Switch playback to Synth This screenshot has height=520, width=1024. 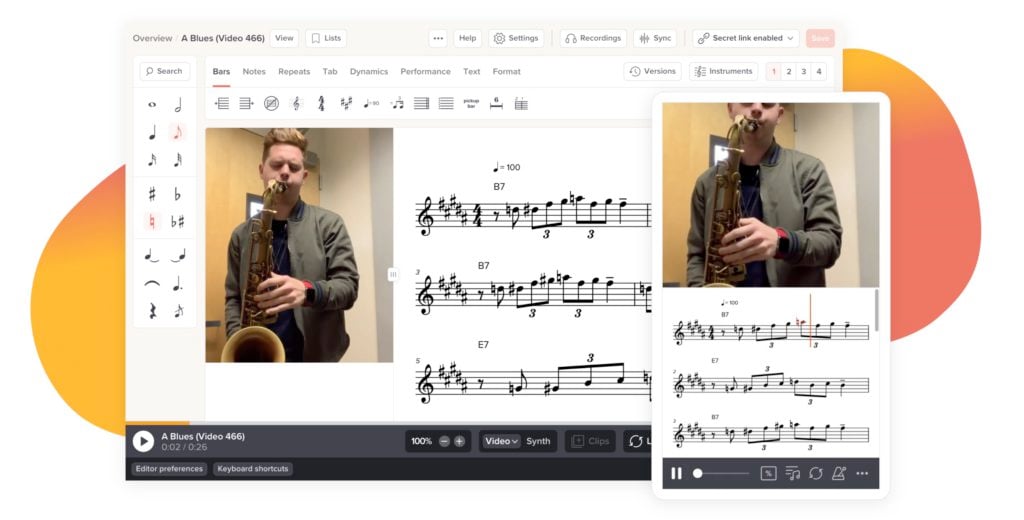click(x=538, y=442)
